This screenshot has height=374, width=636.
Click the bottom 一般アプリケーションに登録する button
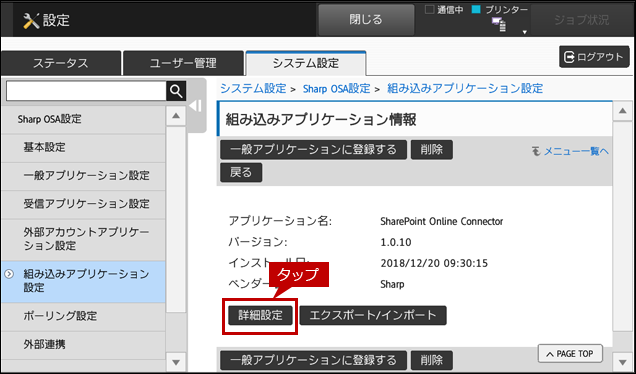tap(313, 360)
